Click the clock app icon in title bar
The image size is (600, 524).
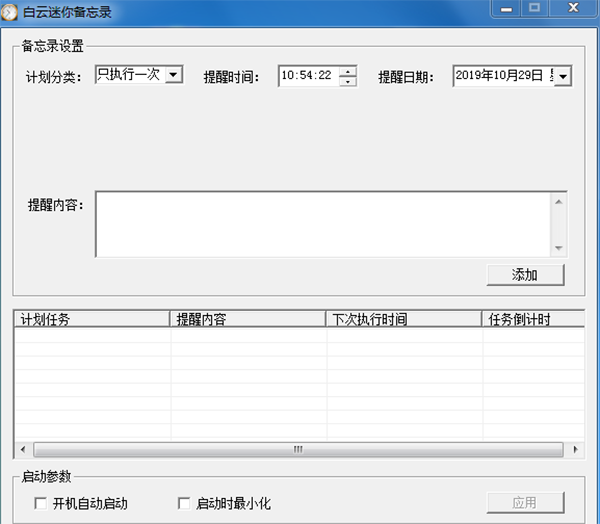[9, 12]
